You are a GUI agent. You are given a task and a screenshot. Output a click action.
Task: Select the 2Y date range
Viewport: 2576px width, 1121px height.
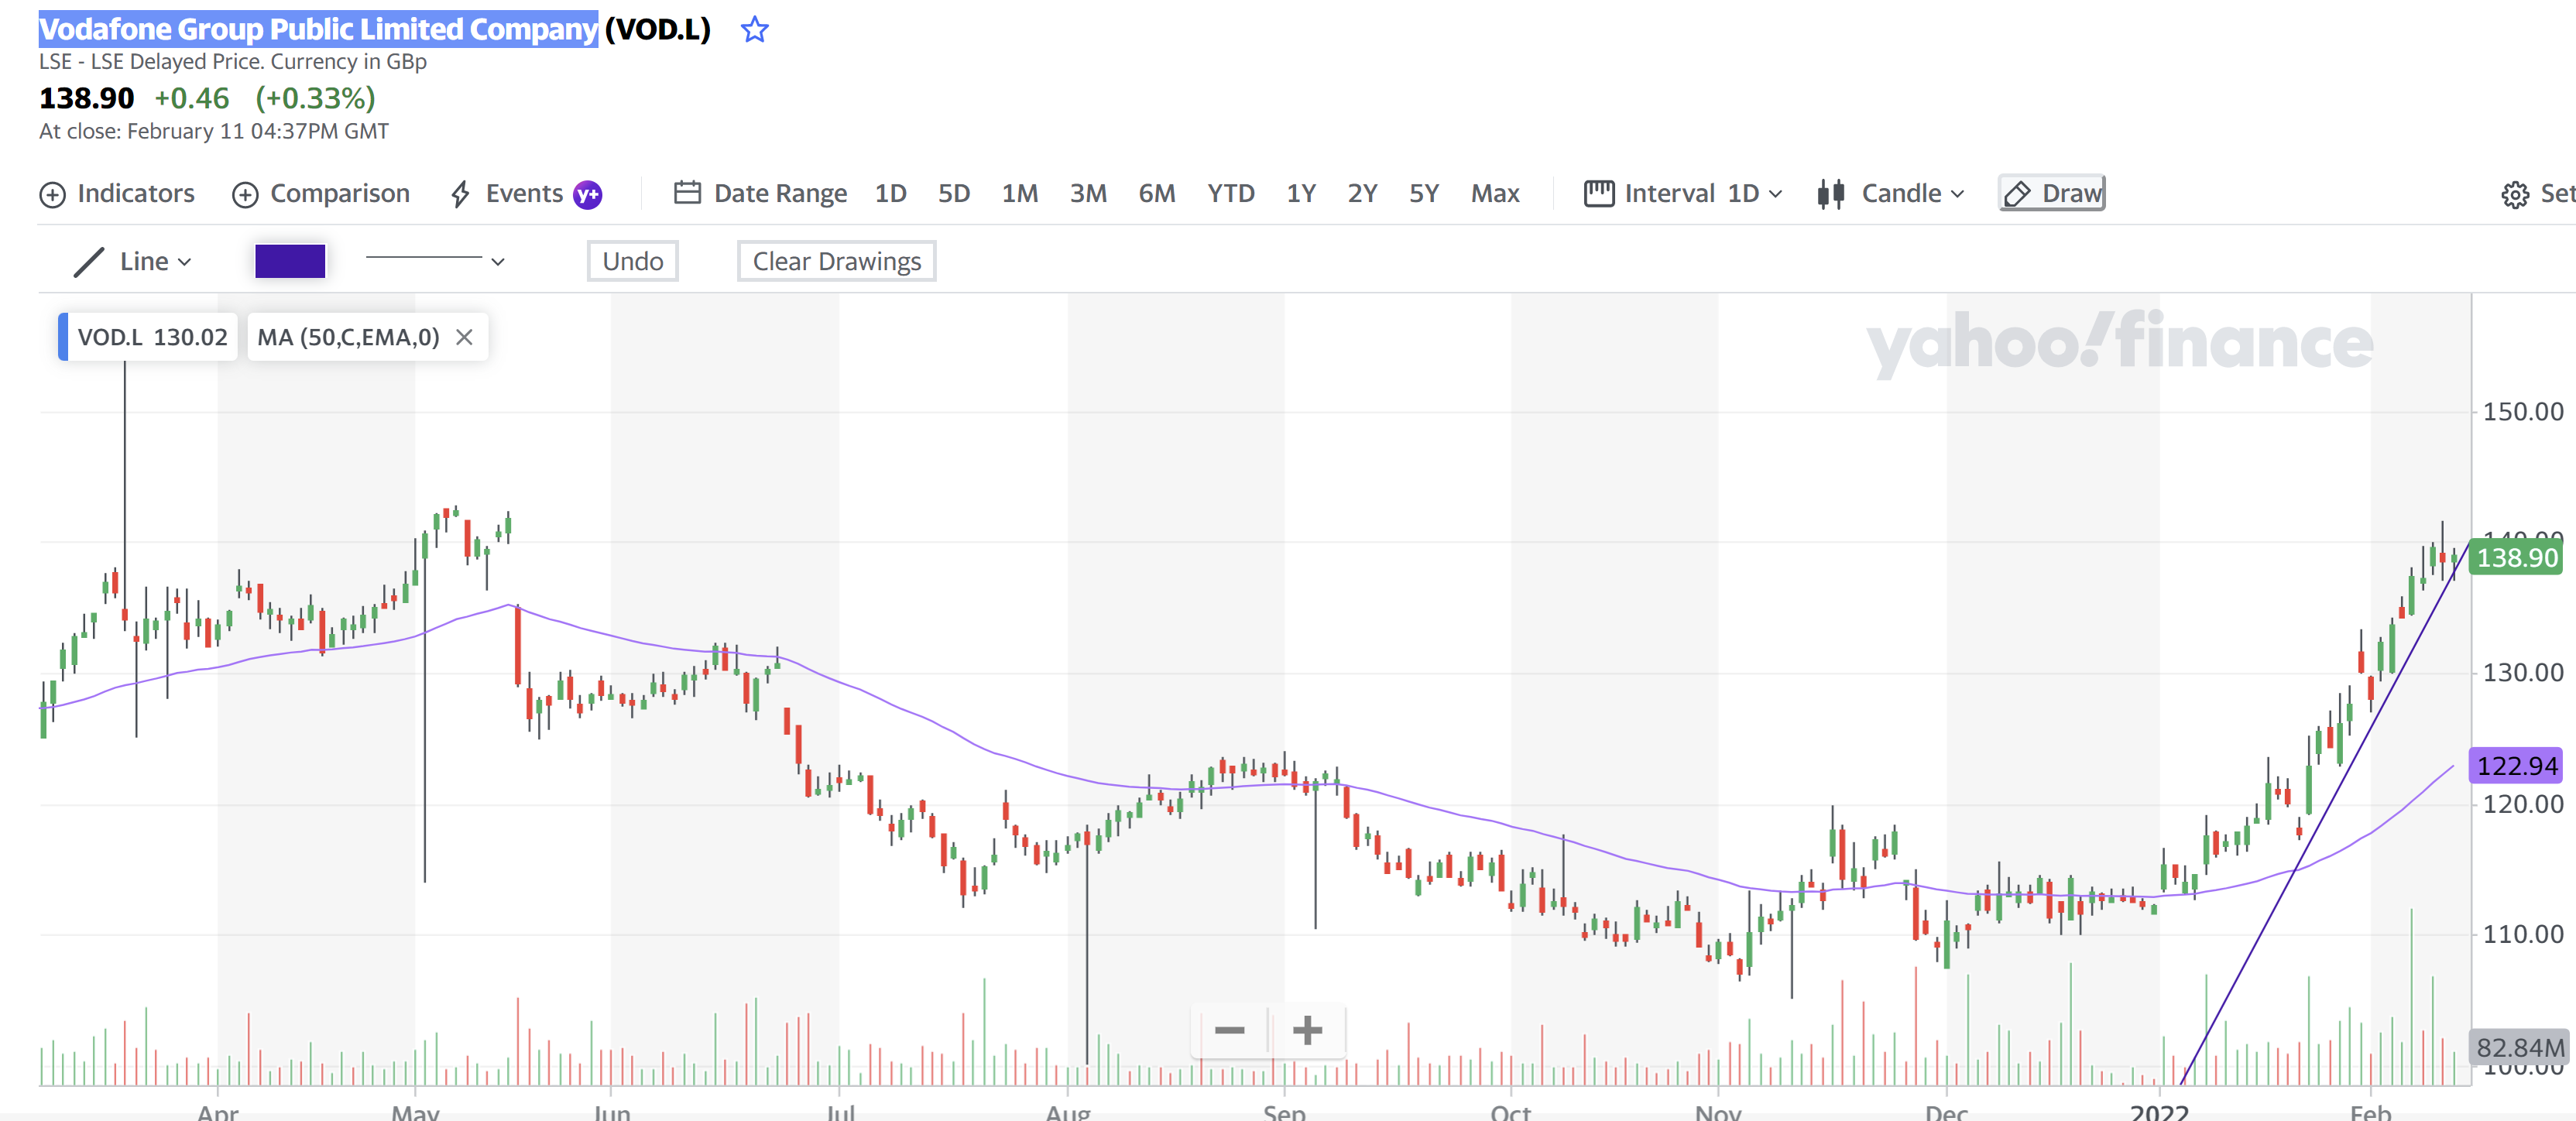coord(1362,194)
